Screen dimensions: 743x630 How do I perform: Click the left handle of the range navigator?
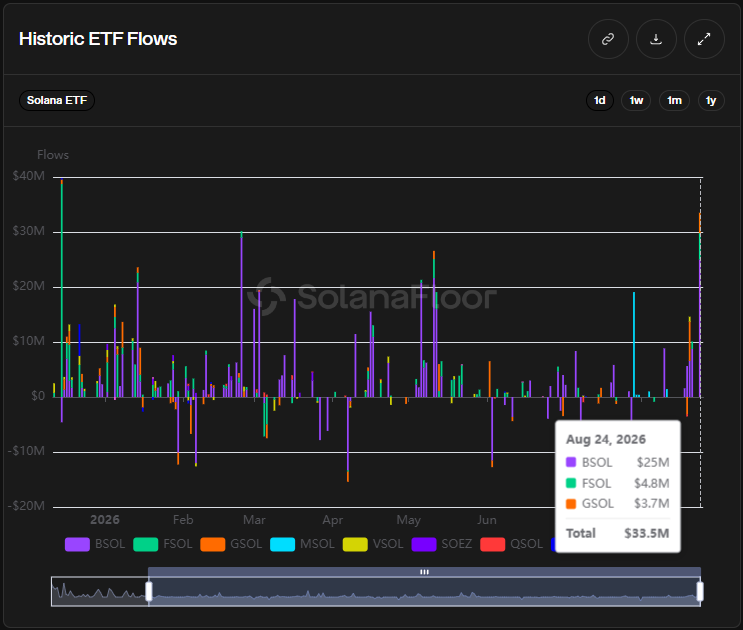coord(149,592)
